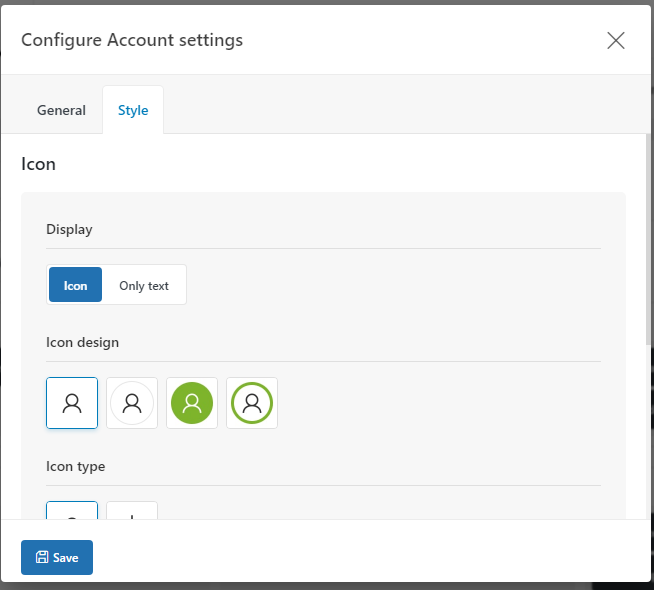Click the floppy disk icon on Save
Viewport: 654px width, 590px height.
(x=42, y=557)
